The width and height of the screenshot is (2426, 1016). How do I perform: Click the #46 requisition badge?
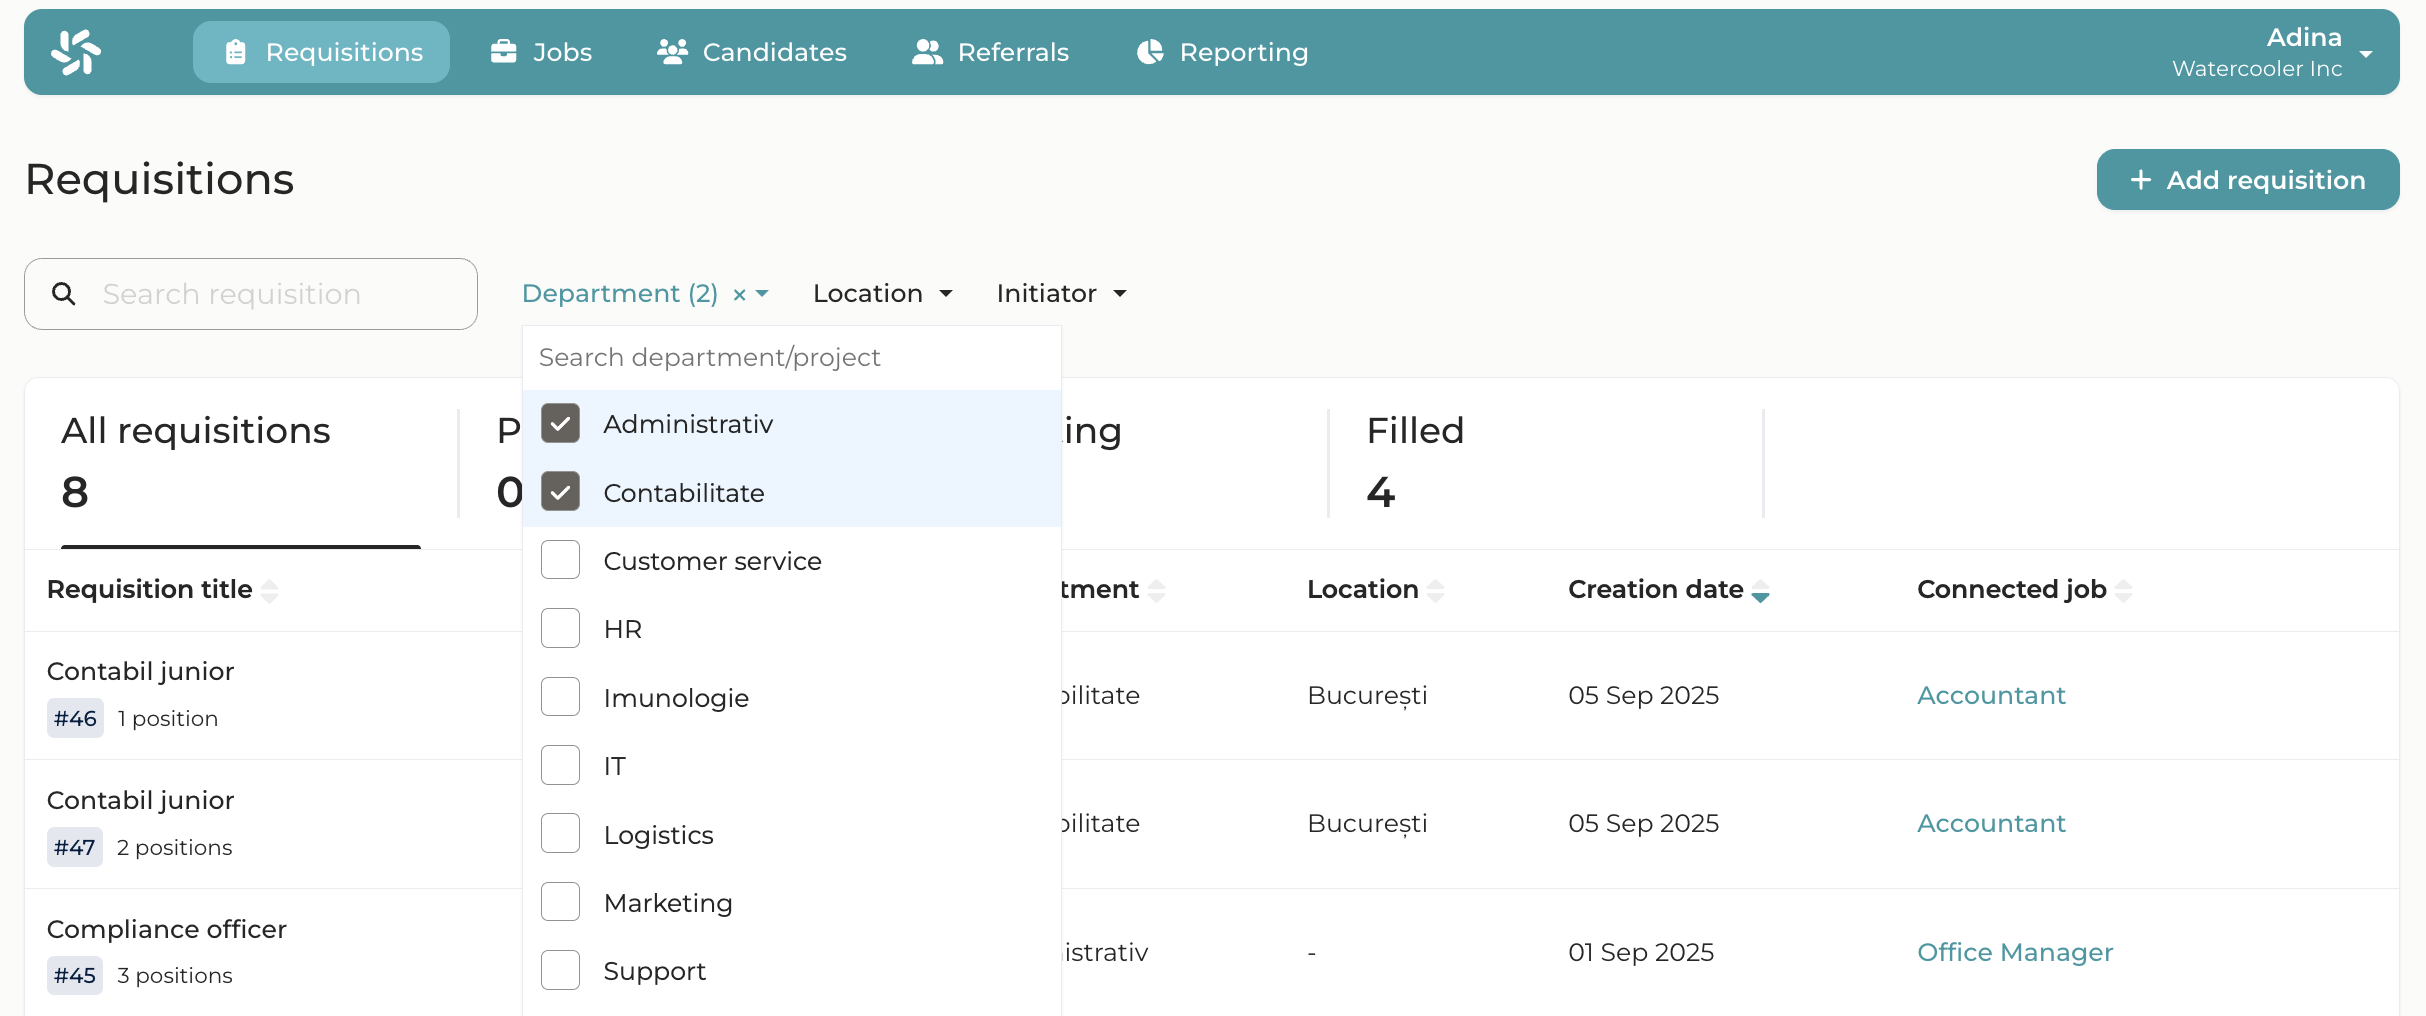[x=75, y=719]
